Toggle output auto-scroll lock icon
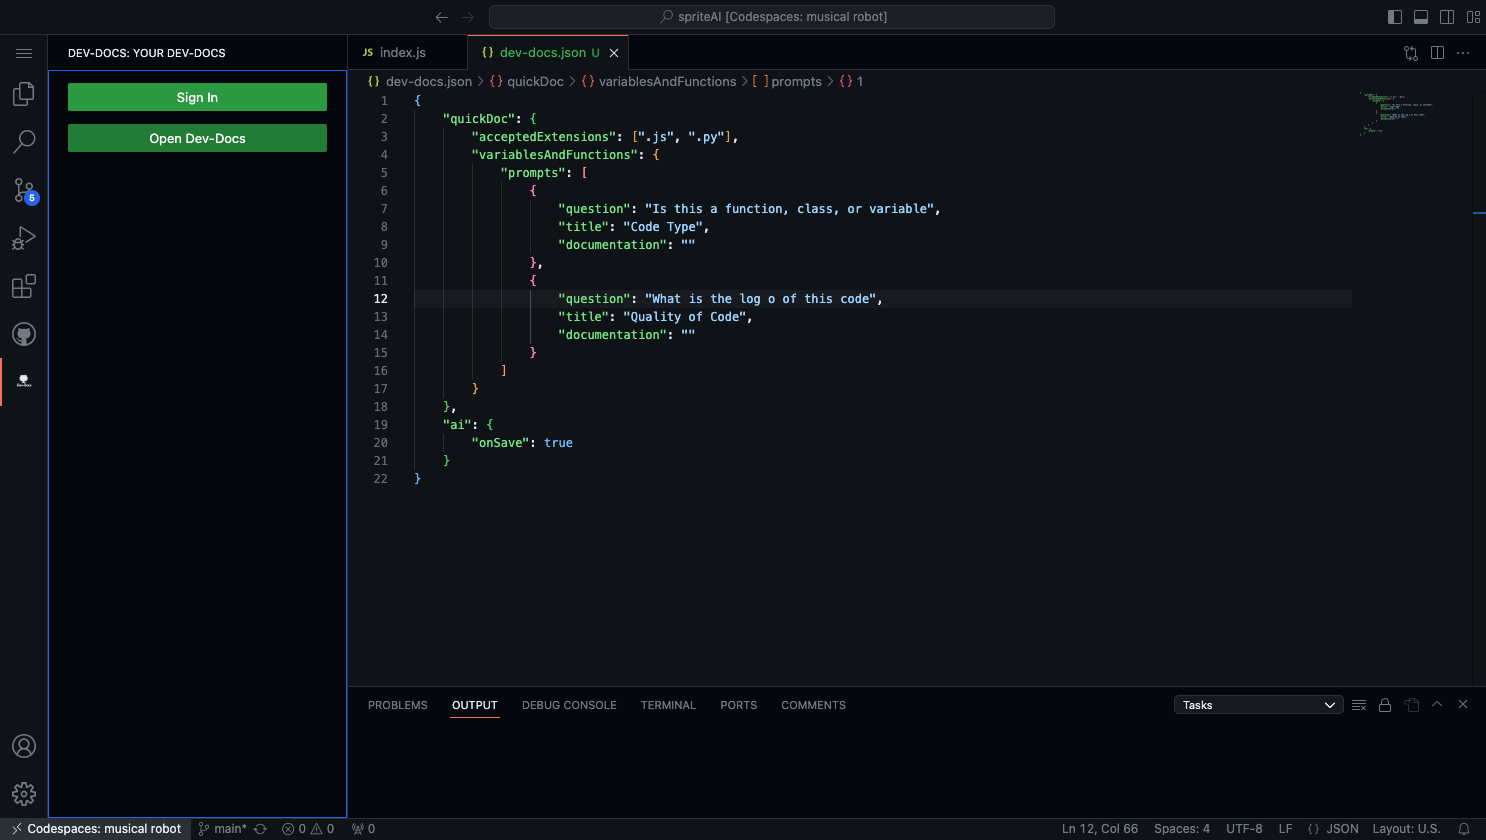This screenshot has width=1486, height=840. click(1385, 705)
